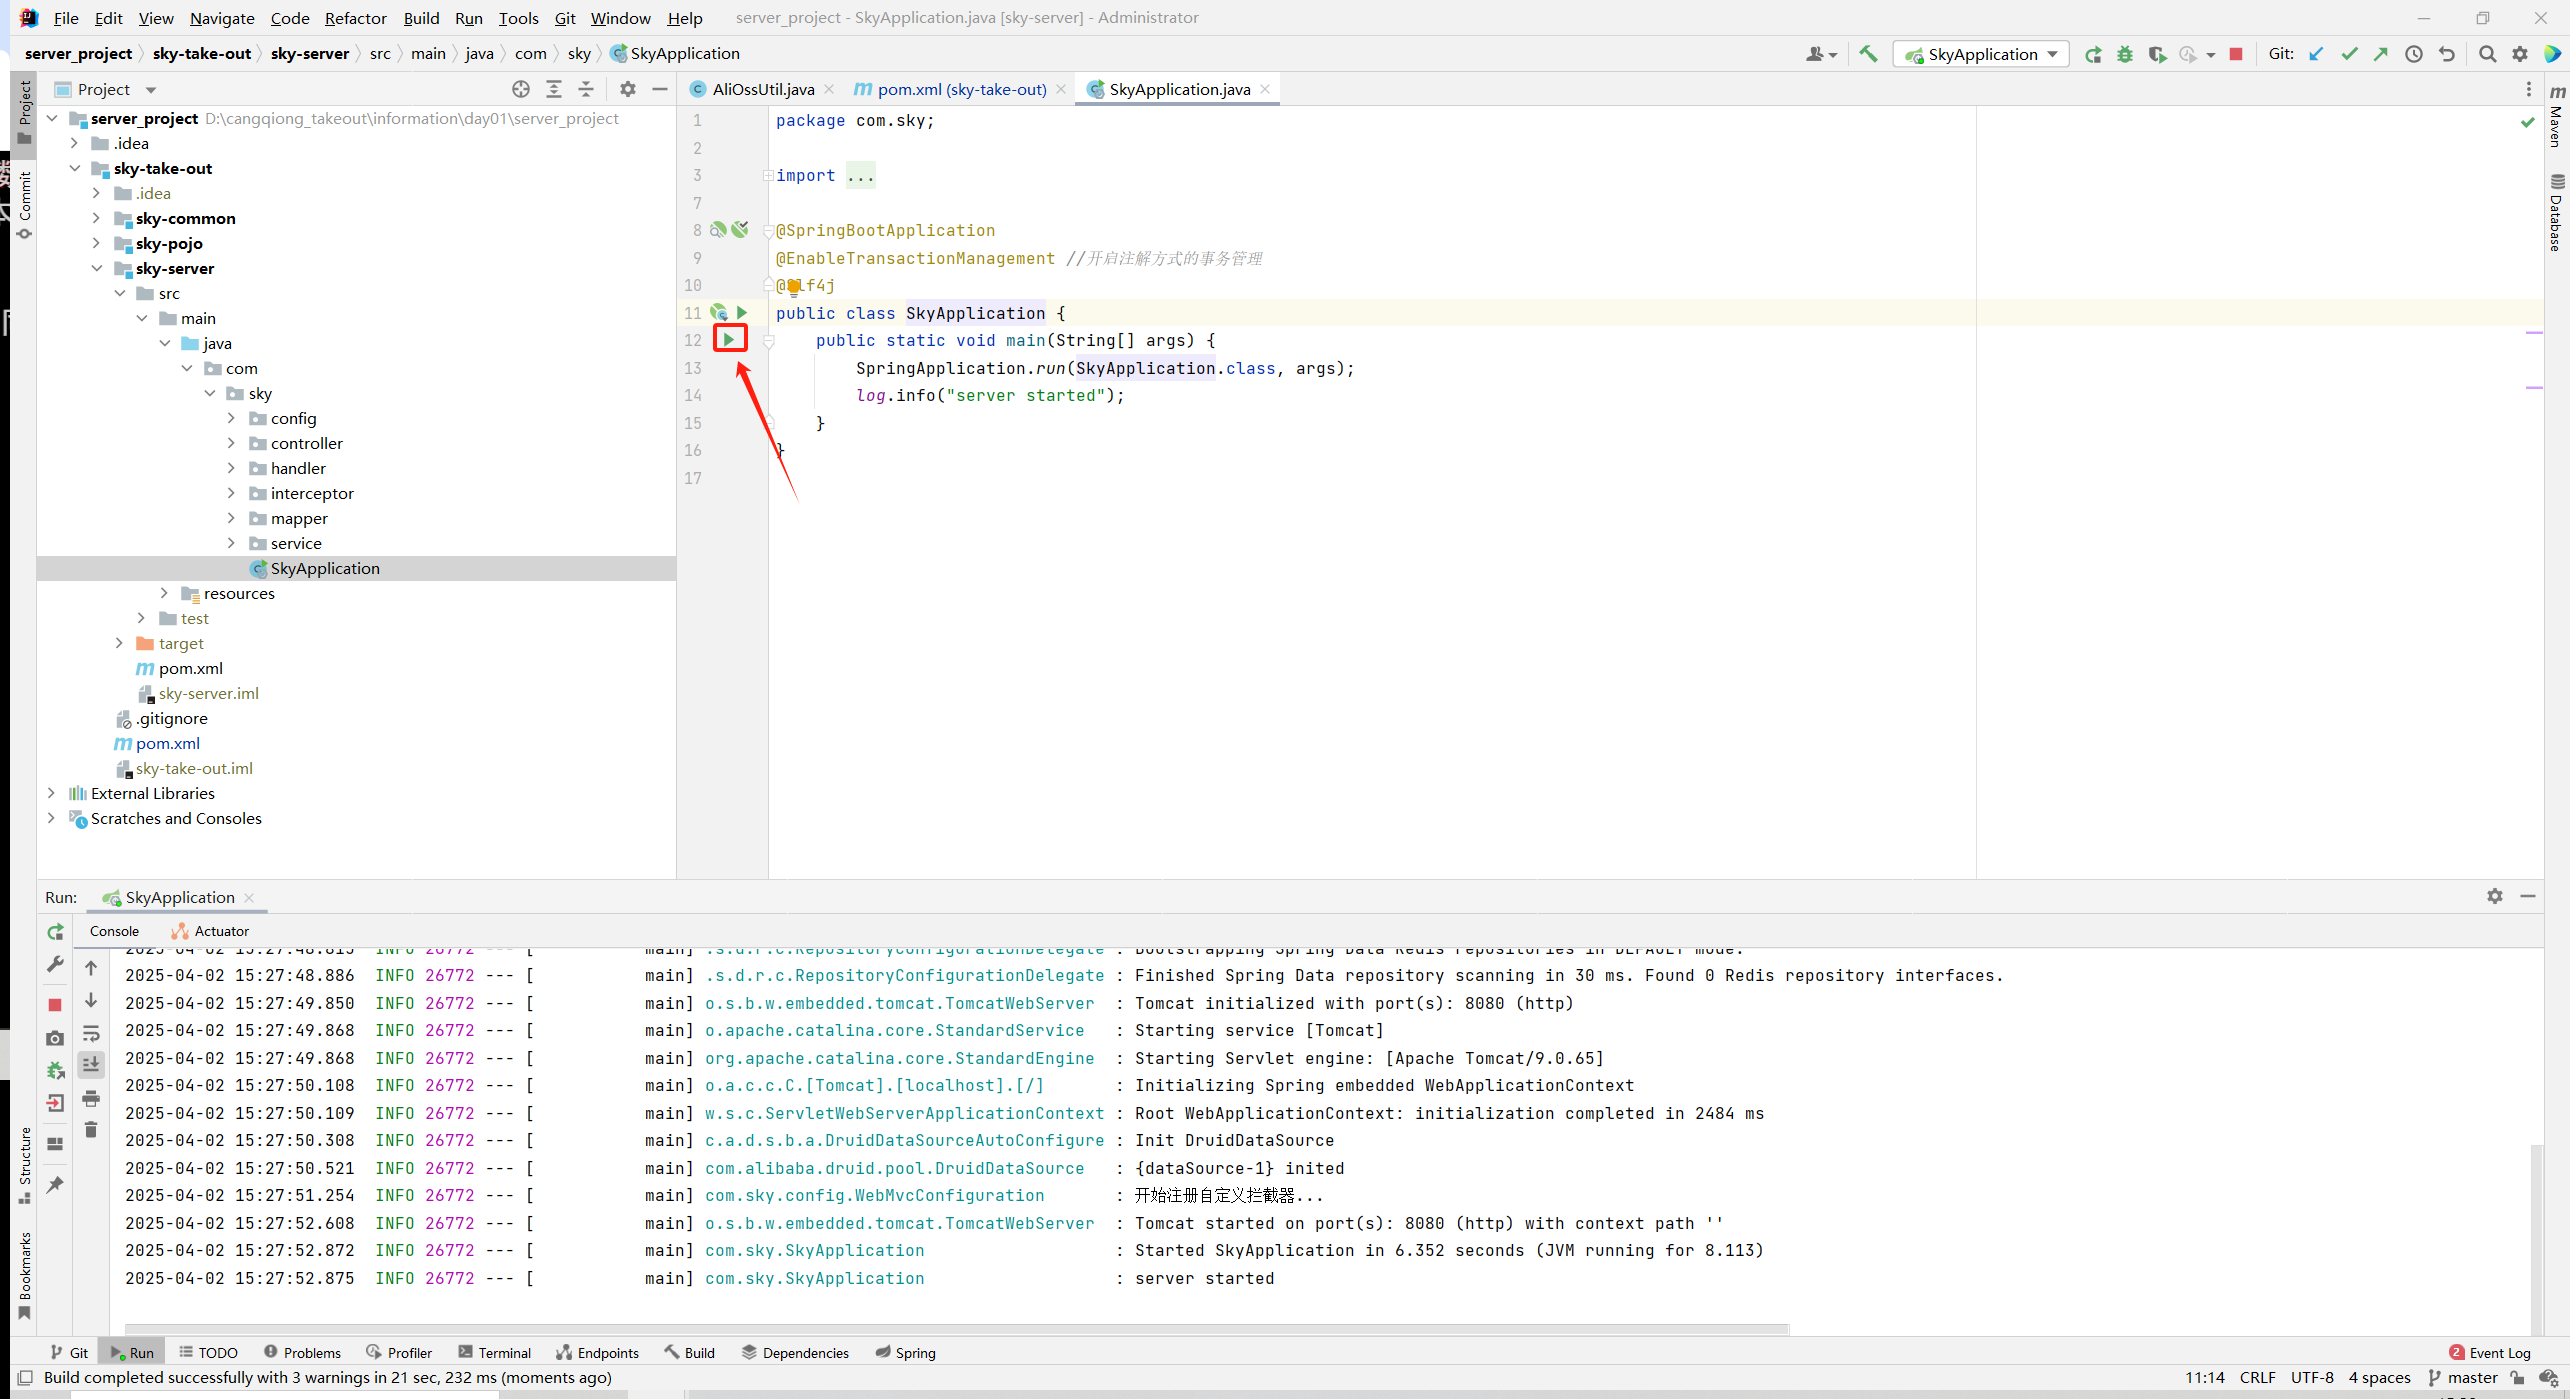Open the Refactor menu
This screenshot has width=2570, height=1399.
355,18
